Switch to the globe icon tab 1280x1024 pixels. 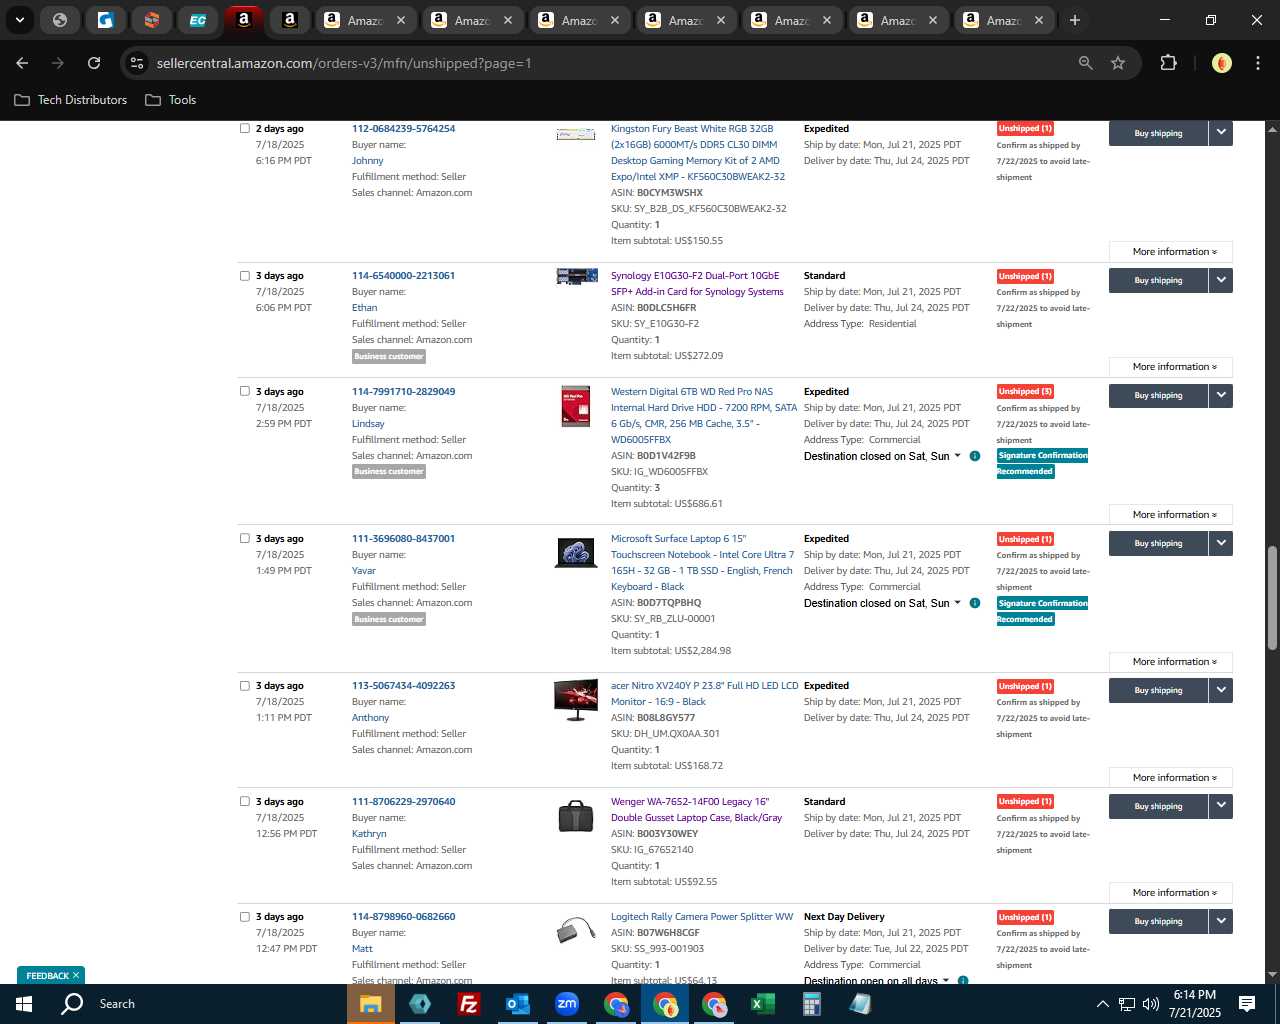tap(60, 20)
